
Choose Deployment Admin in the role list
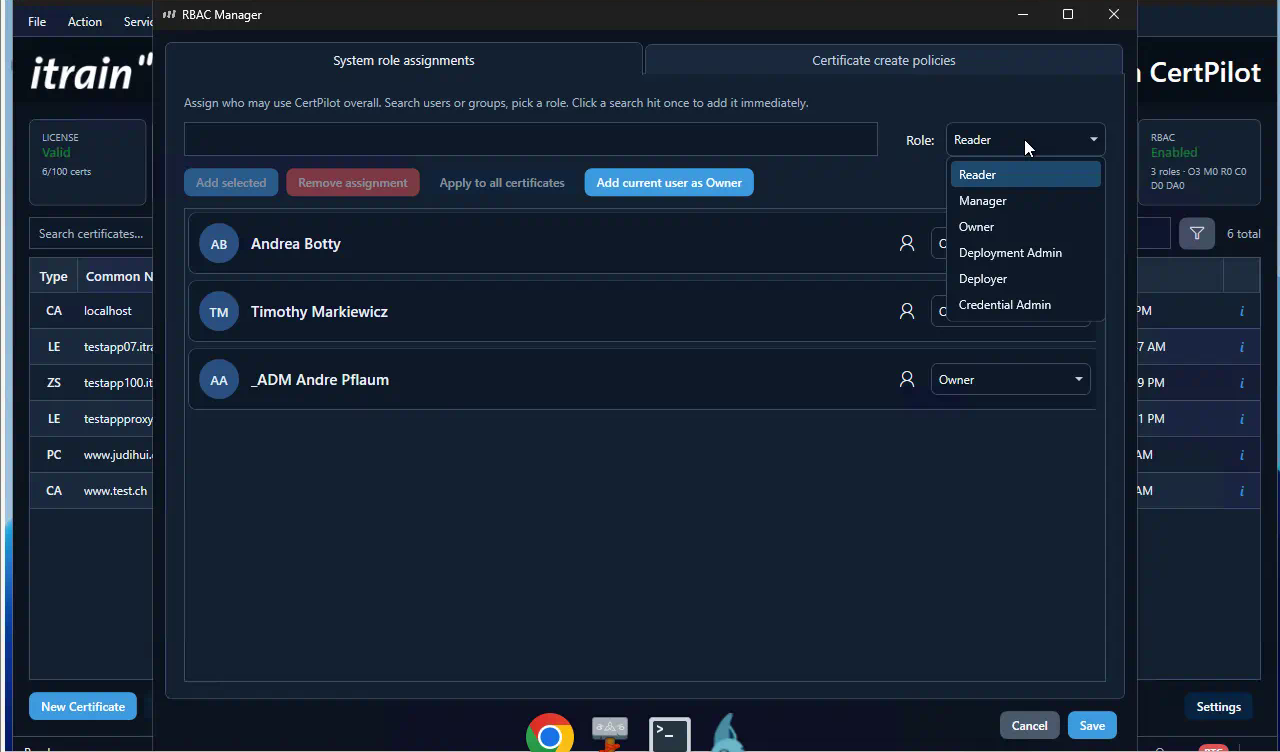click(1025, 252)
